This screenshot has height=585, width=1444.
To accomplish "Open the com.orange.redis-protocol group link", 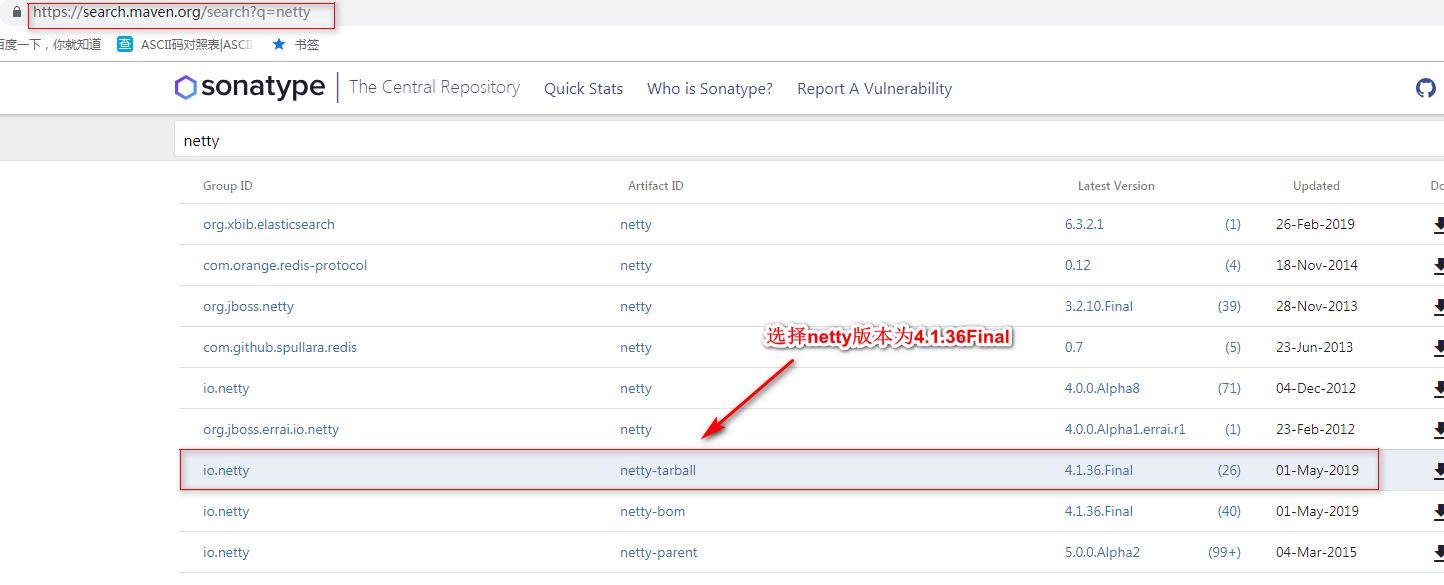I will [285, 265].
